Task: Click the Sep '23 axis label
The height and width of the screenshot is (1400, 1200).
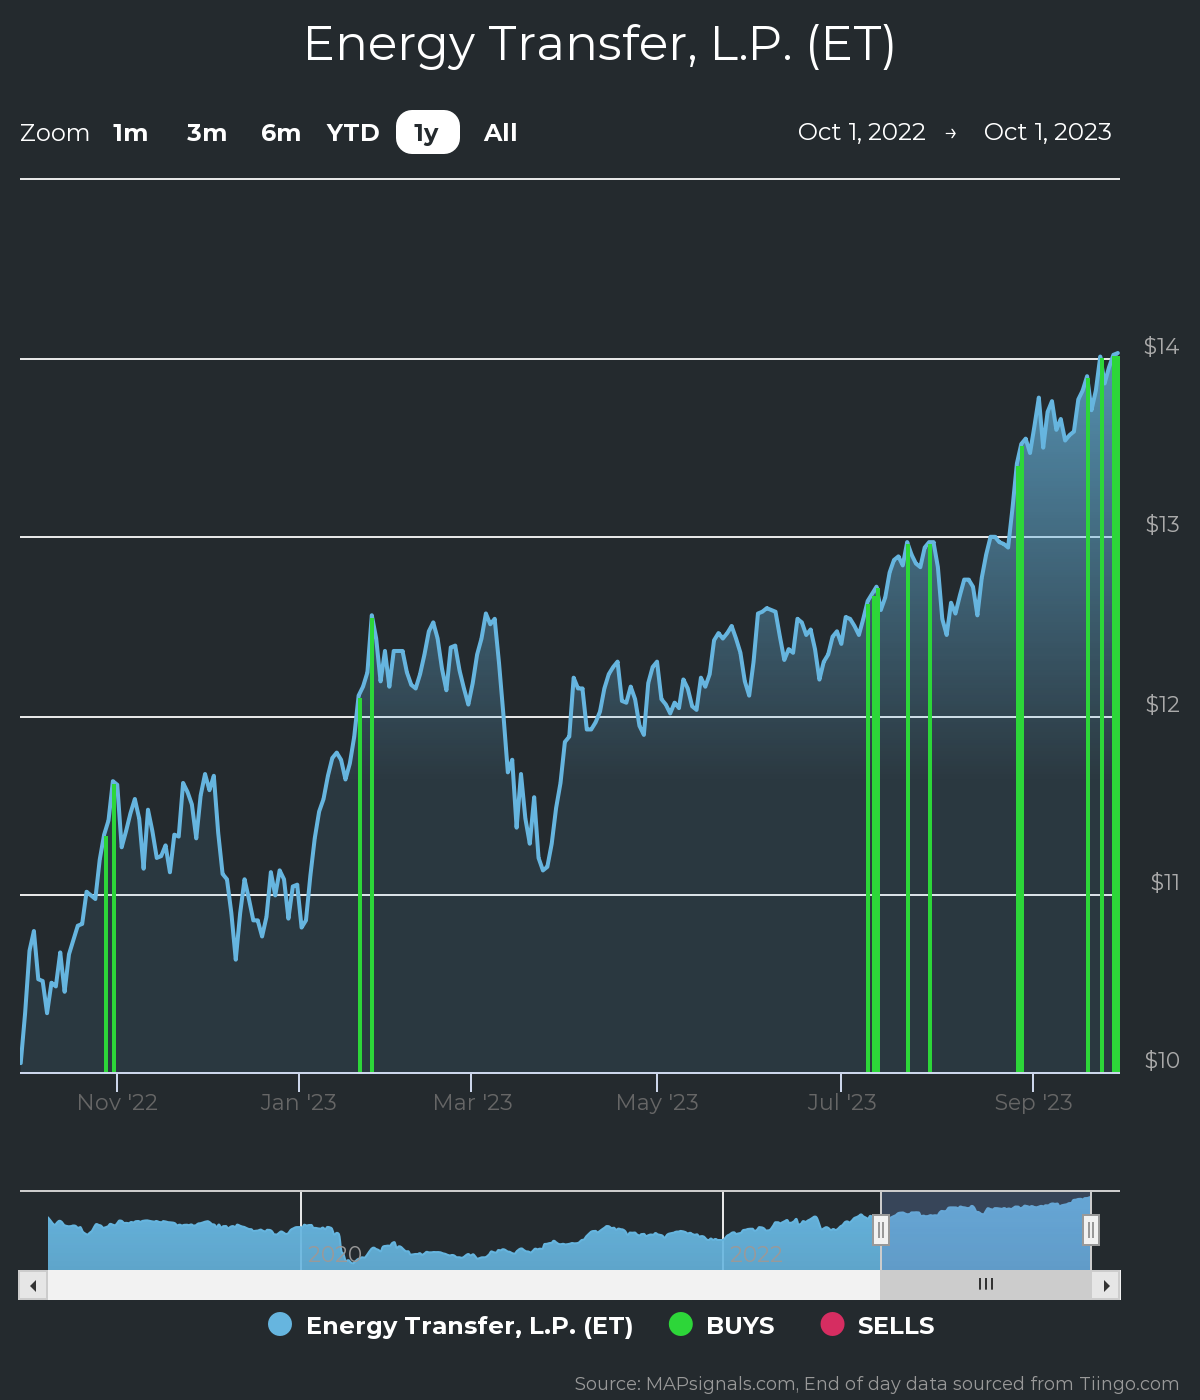Action: tap(1033, 1102)
